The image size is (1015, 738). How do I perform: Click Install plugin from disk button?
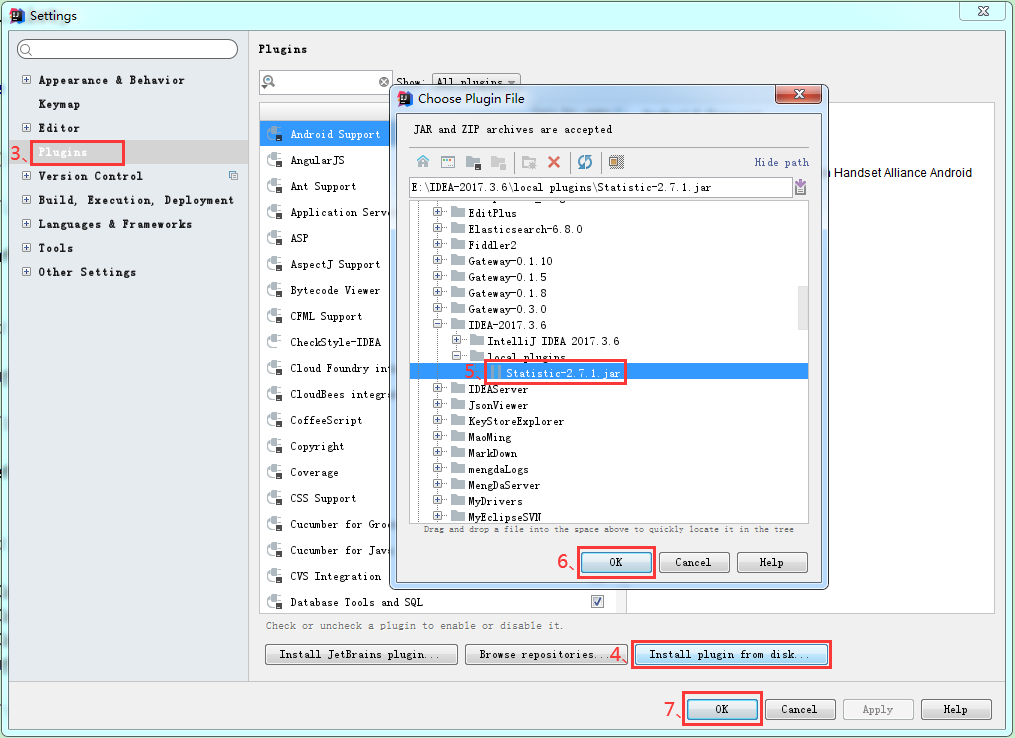coord(730,654)
